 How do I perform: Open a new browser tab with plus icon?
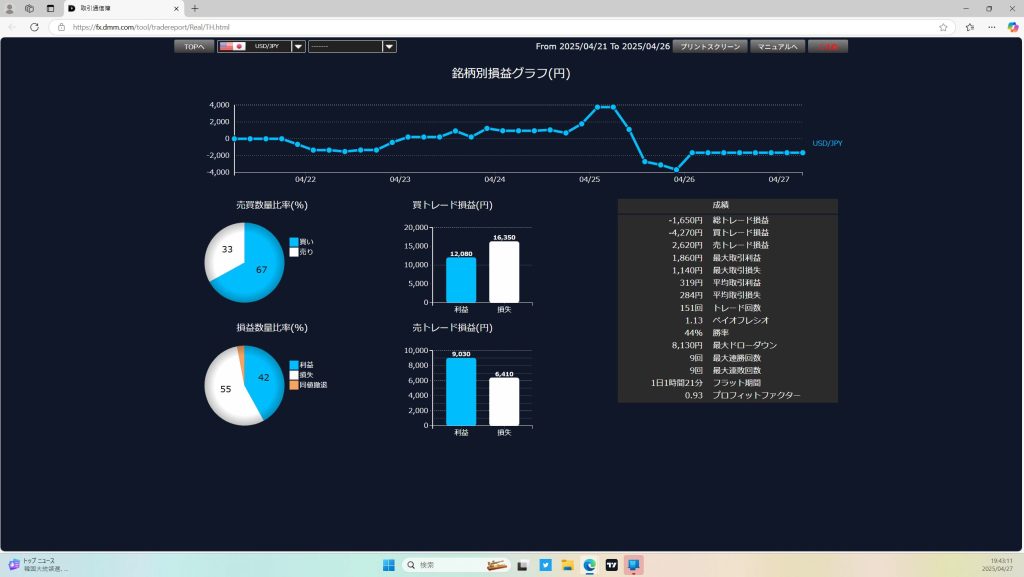click(195, 8)
